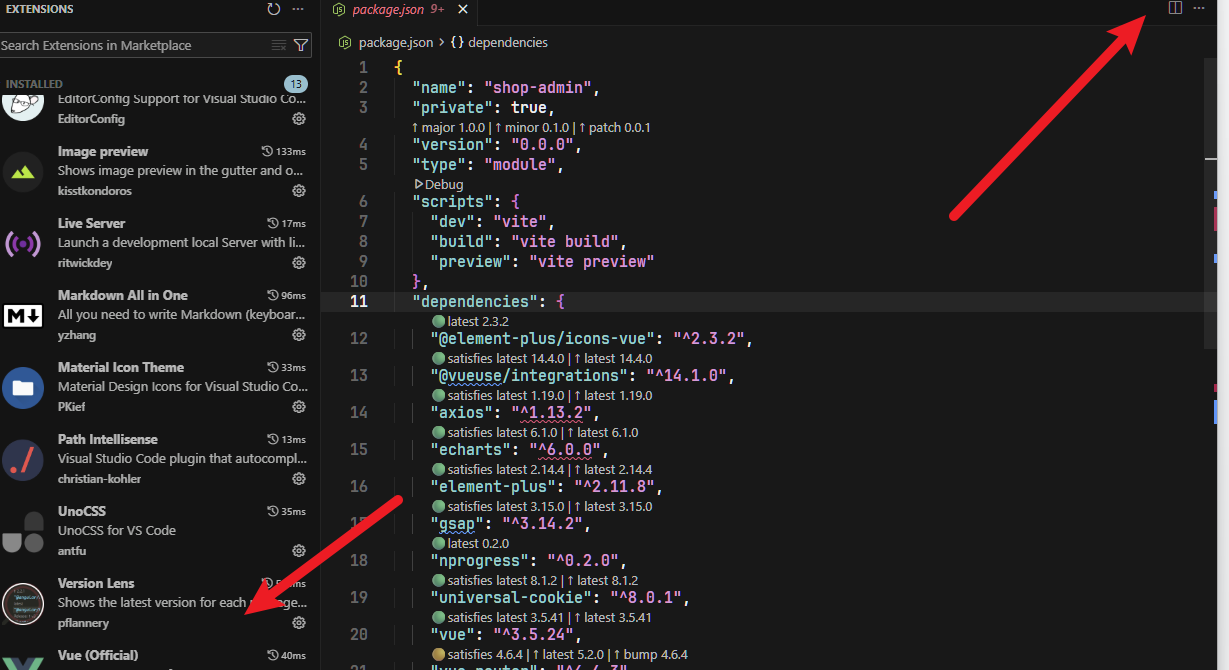Open Markdown All in One manage gear
Image resolution: width=1229 pixels, height=670 pixels.
(x=298, y=335)
